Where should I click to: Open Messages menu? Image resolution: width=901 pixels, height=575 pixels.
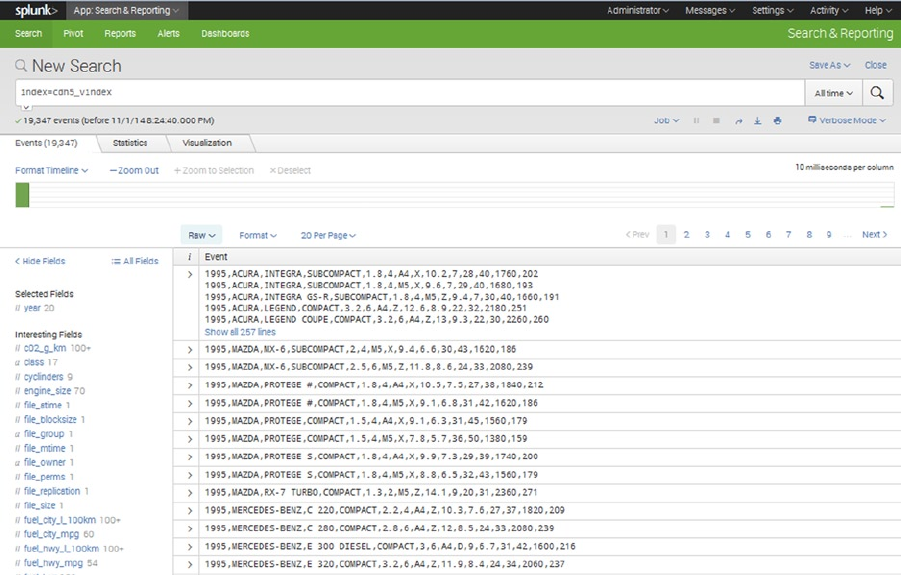point(710,10)
